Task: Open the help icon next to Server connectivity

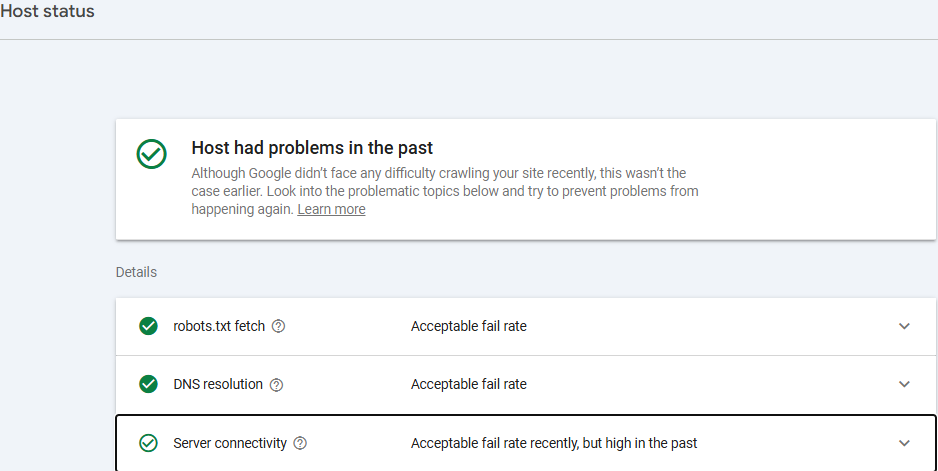Action: click(x=300, y=443)
